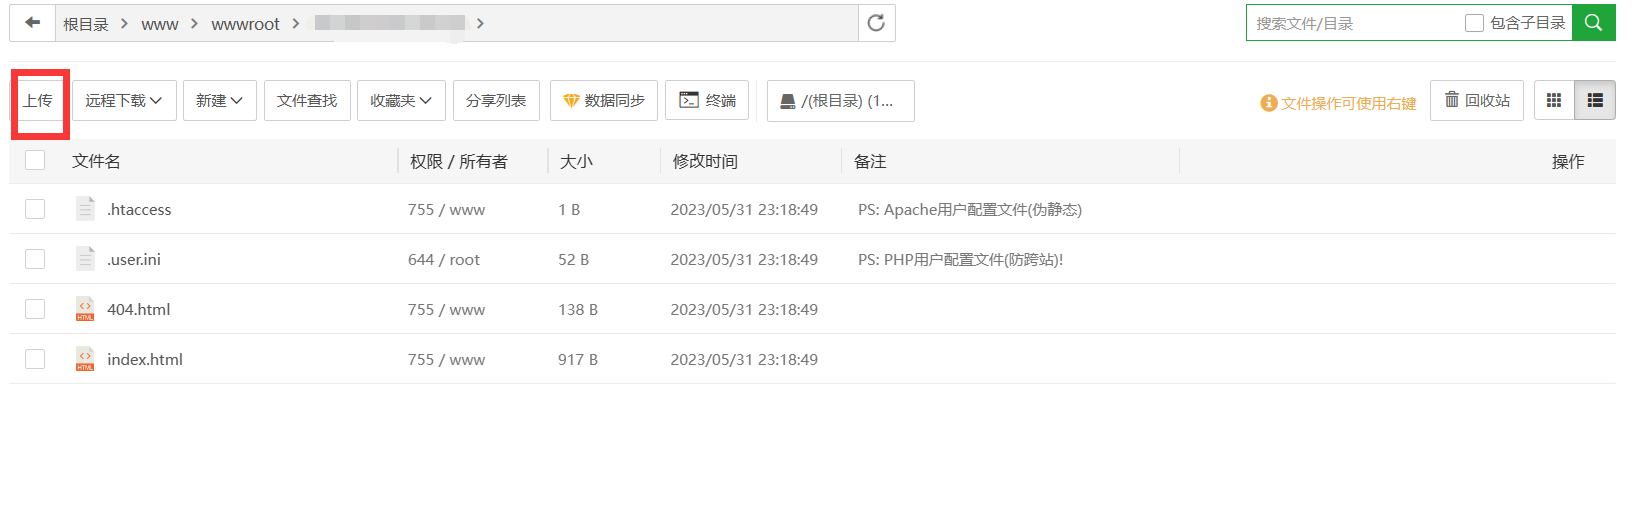Open data sync (数据同步)
This screenshot has height=511, width=1638.
point(604,101)
